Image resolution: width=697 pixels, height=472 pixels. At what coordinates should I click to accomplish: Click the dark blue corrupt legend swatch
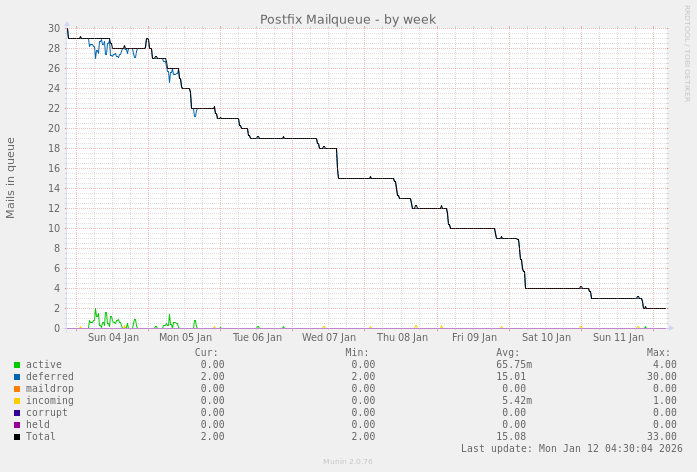[x=17, y=413]
